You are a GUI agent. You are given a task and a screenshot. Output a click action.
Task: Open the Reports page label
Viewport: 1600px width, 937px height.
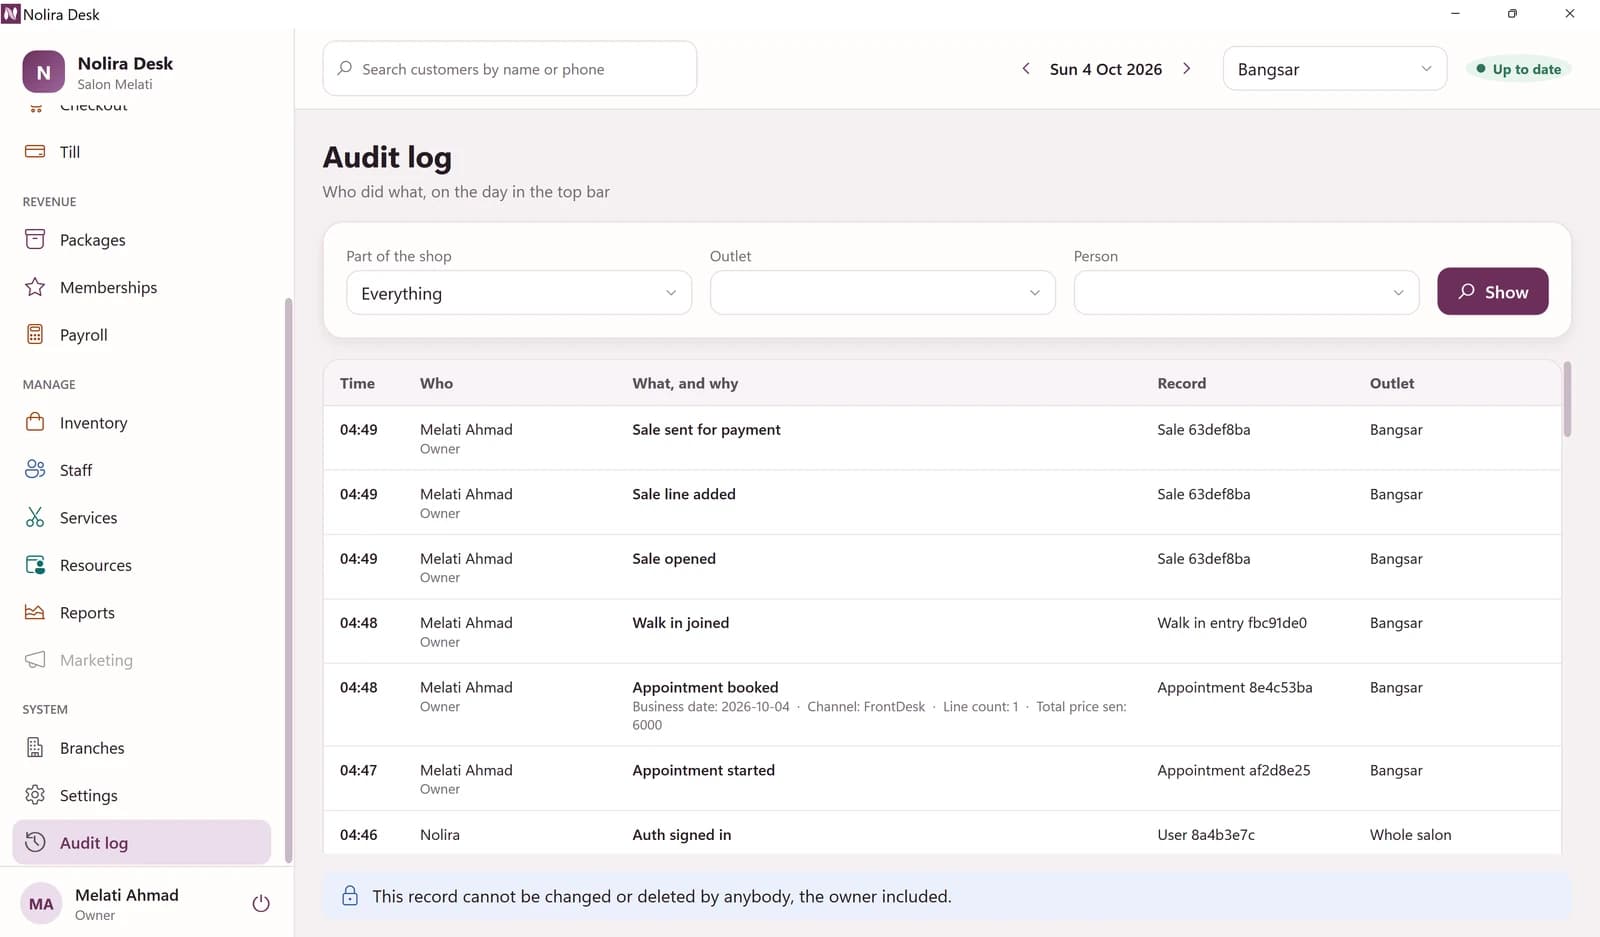(x=87, y=613)
